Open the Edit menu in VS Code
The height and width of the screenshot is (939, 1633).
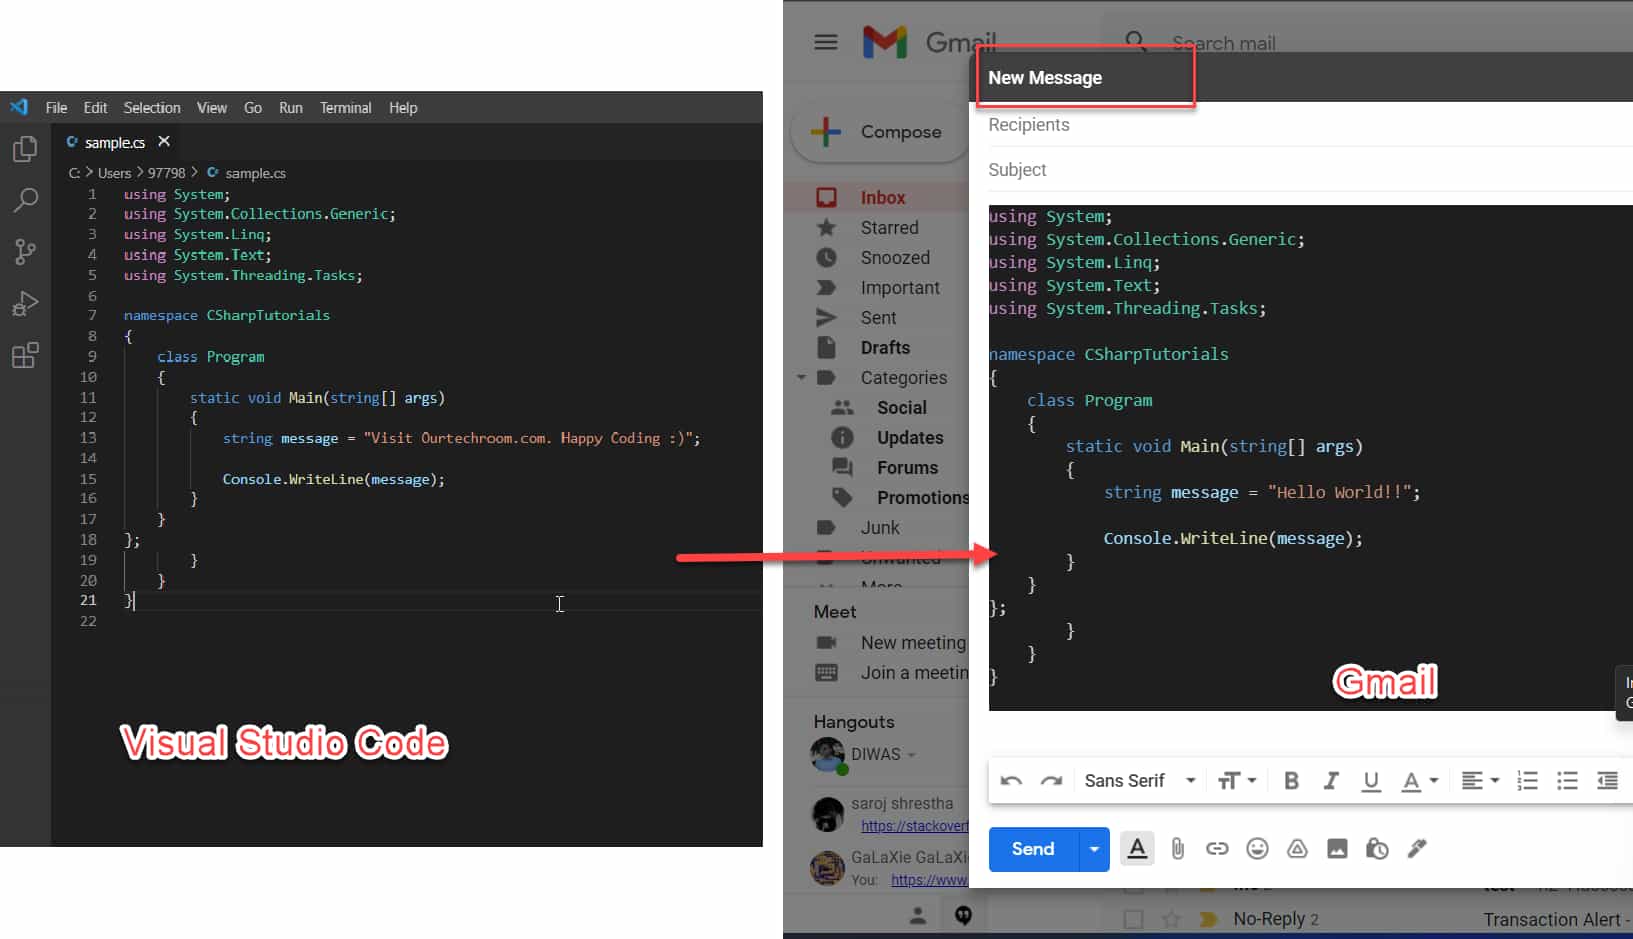click(x=95, y=108)
